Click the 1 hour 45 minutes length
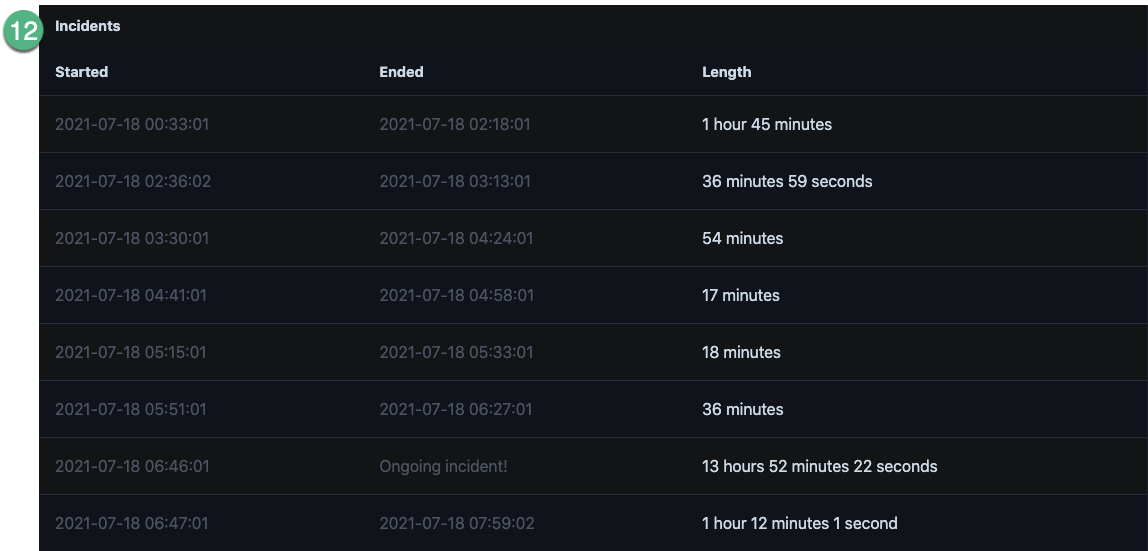The image size is (1148, 551). (x=767, y=124)
